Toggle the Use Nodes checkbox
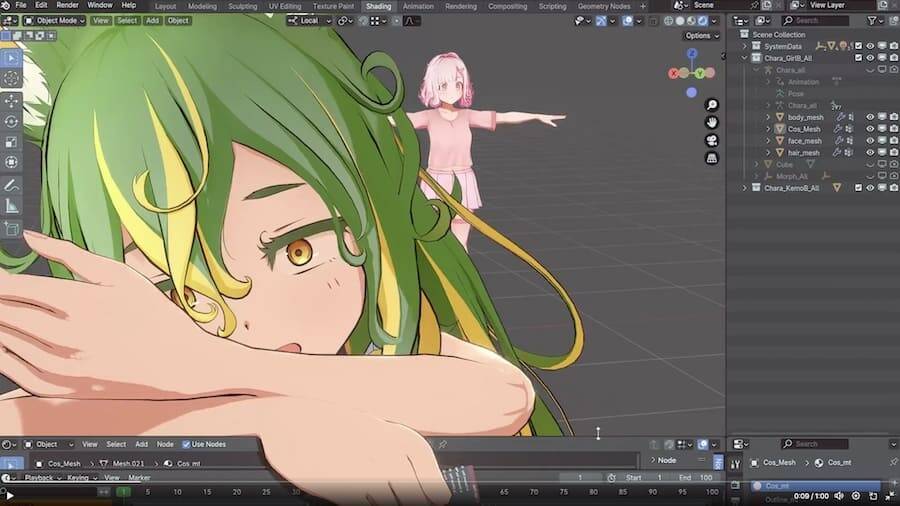The width and height of the screenshot is (900, 506). pos(186,444)
